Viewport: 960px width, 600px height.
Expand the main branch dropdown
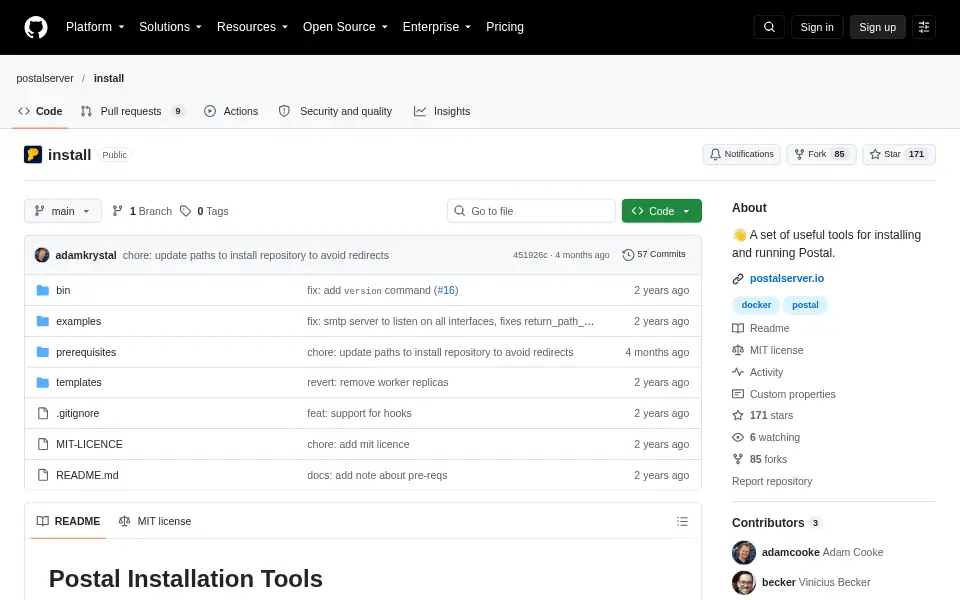(62, 211)
